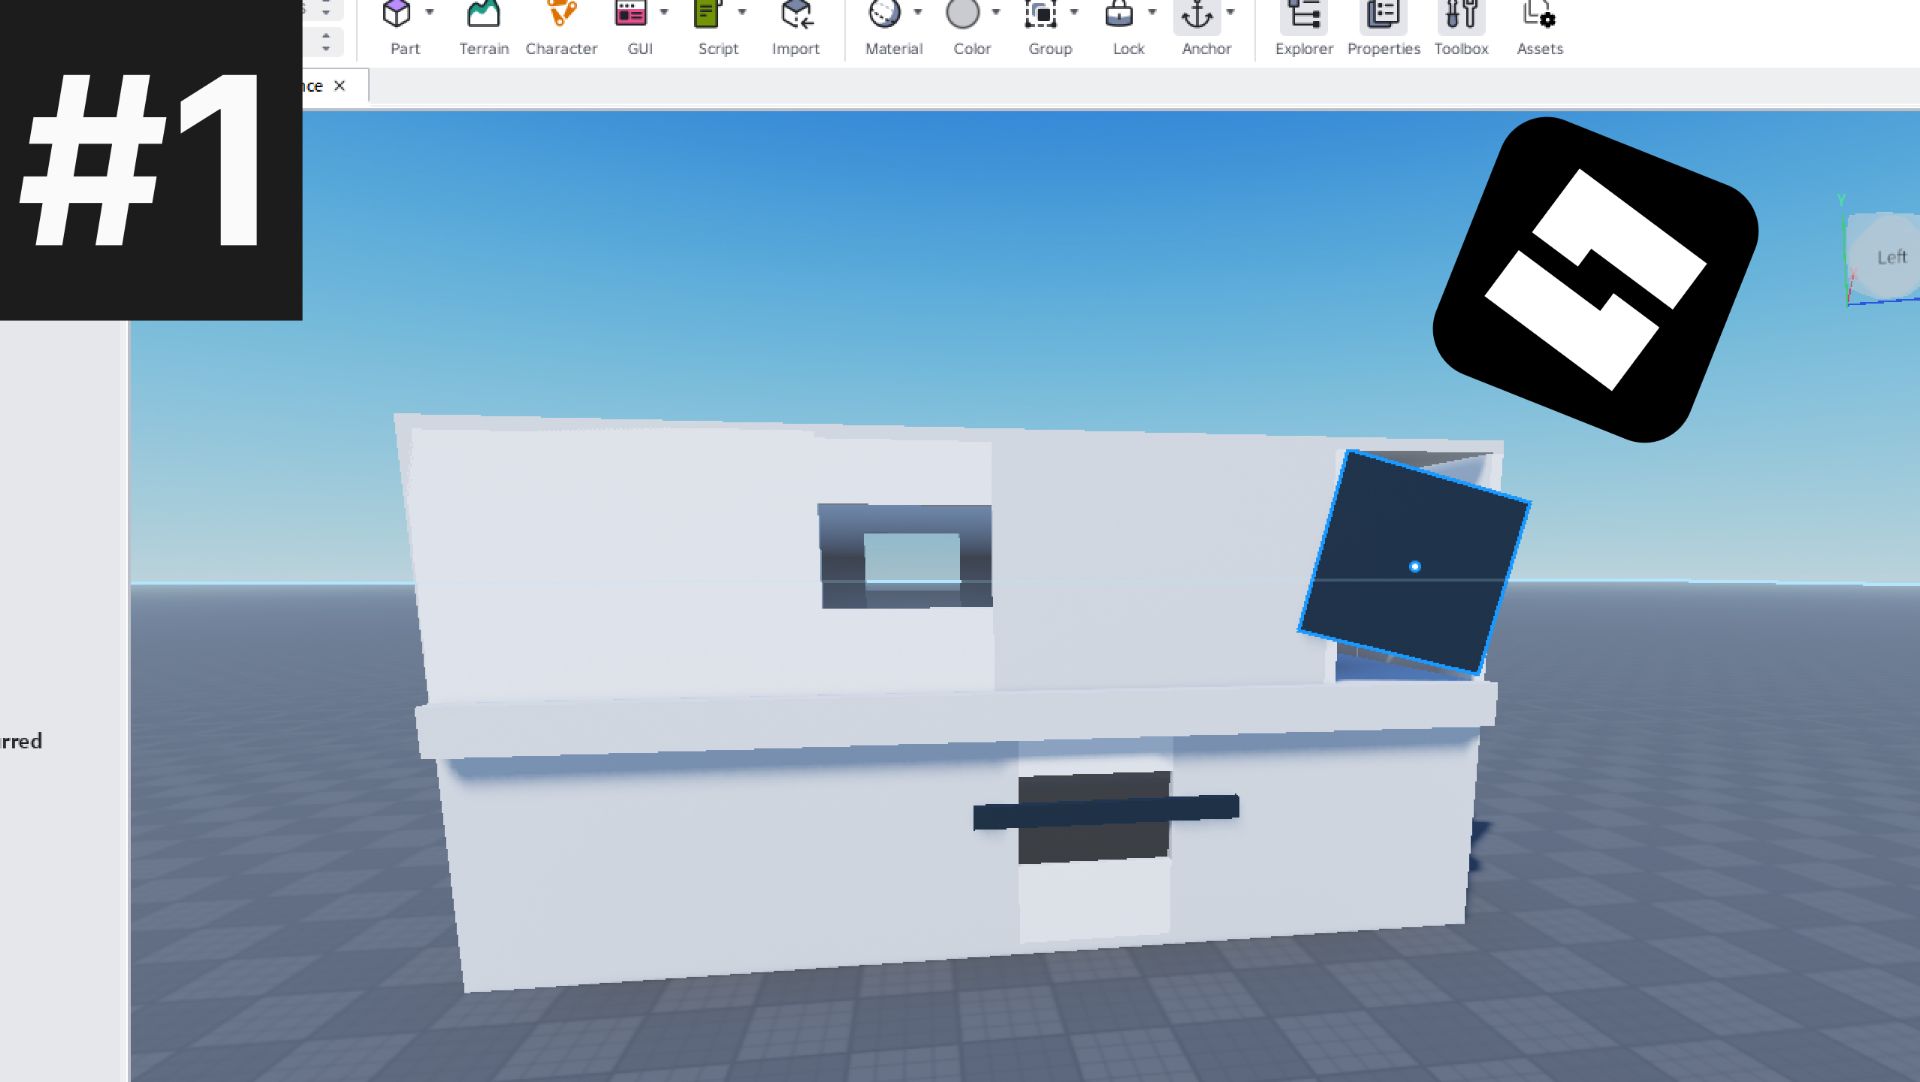Viewport: 1920px width, 1082px height.
Task: Click the Color circle swatch
Action: tap(963, 14)
